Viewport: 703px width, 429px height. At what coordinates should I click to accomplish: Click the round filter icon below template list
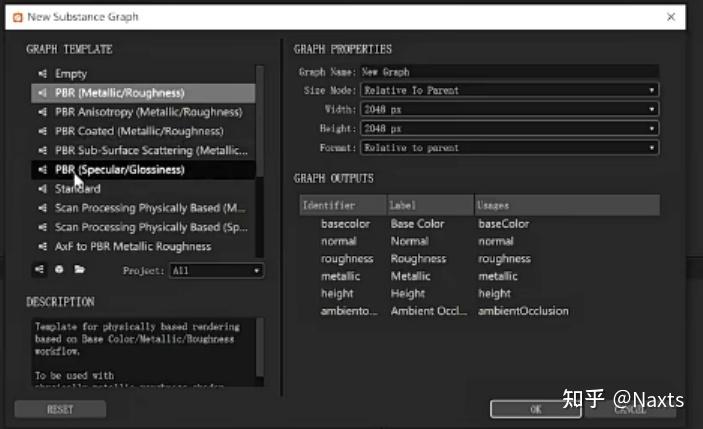pyautogui.click(x=59, y=269)
